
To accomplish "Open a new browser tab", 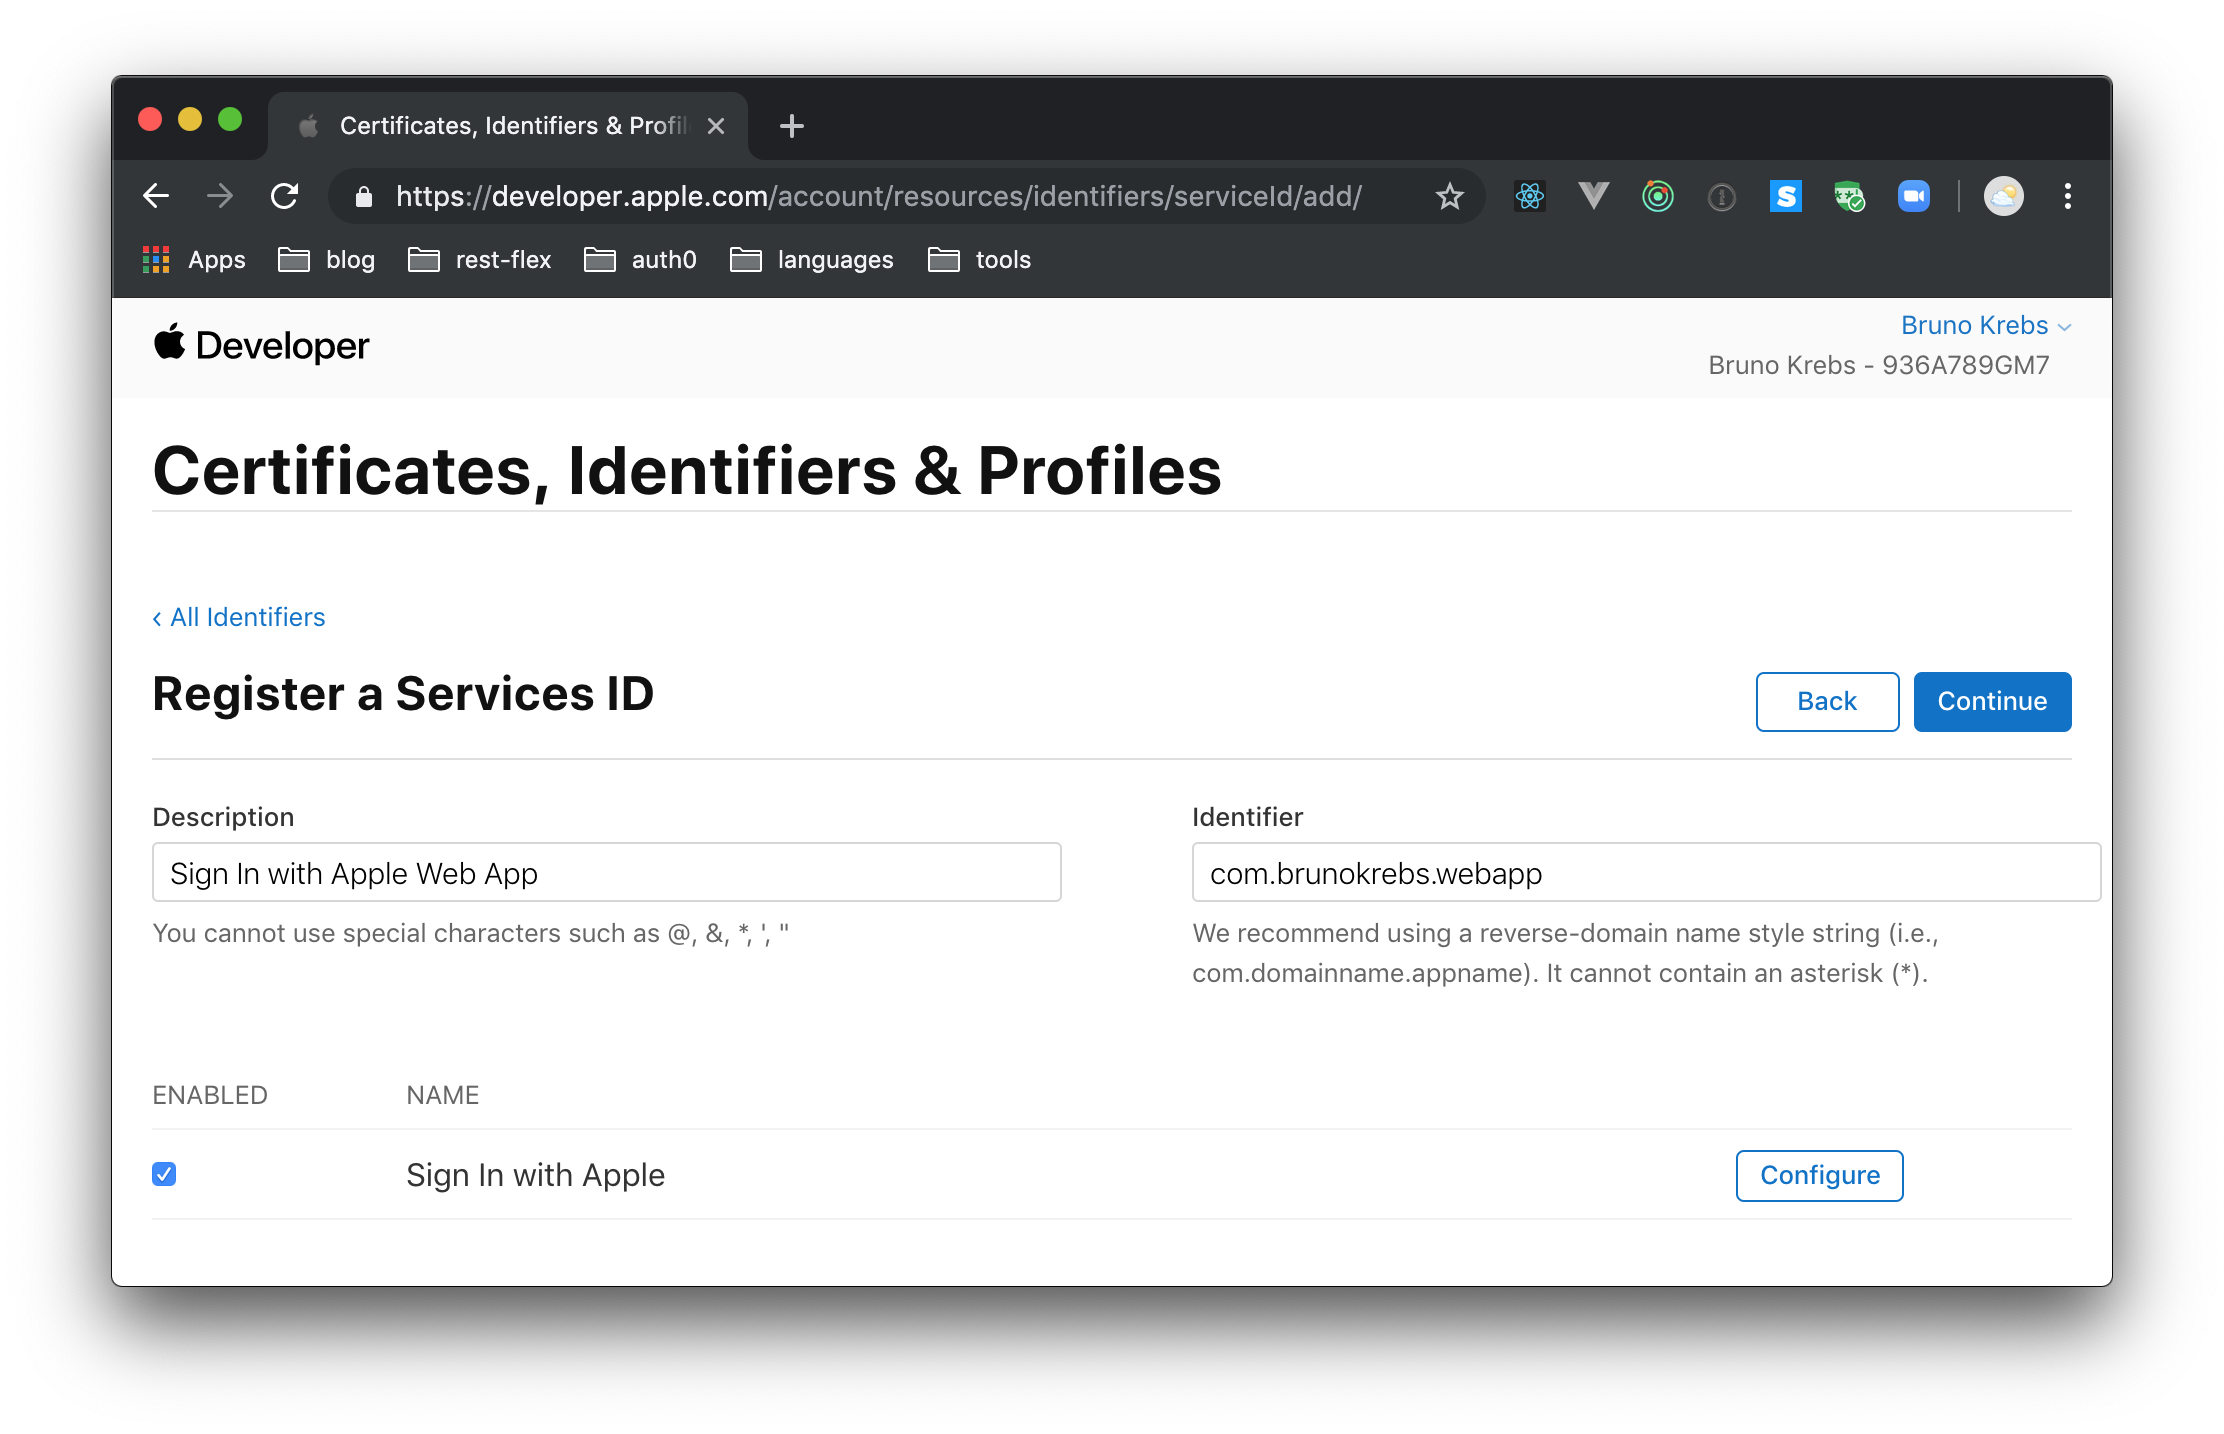I will (x=791, y=126).
